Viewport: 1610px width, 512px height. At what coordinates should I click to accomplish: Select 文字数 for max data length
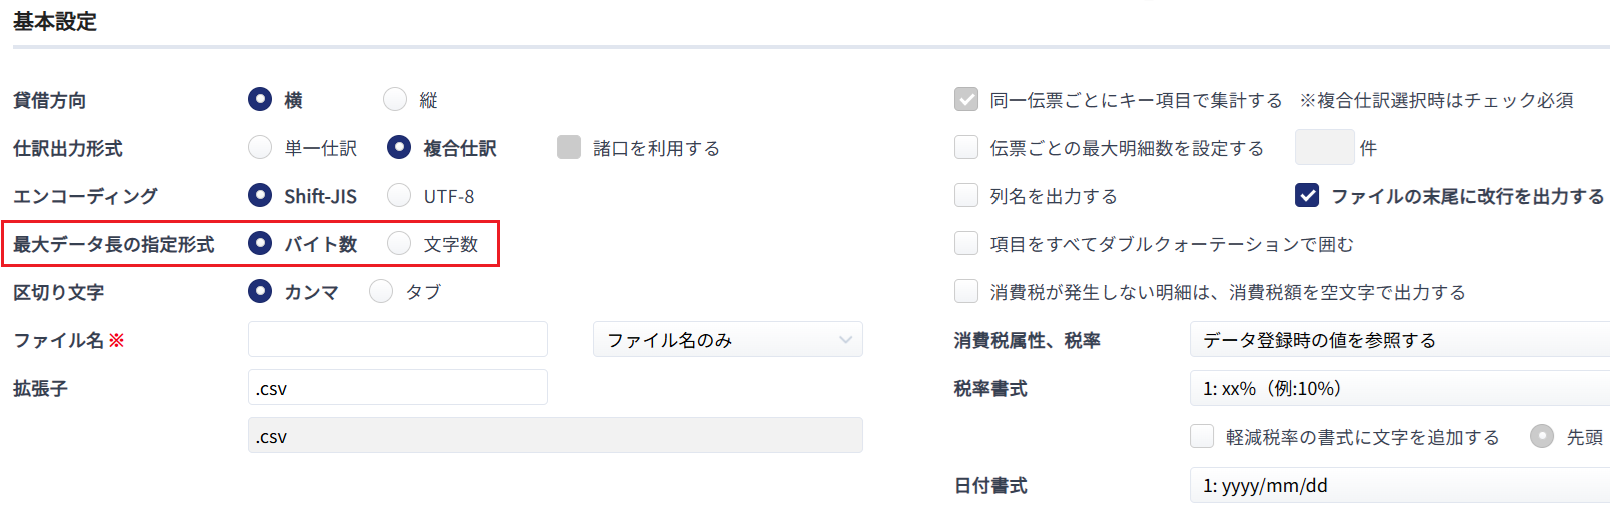399,243
